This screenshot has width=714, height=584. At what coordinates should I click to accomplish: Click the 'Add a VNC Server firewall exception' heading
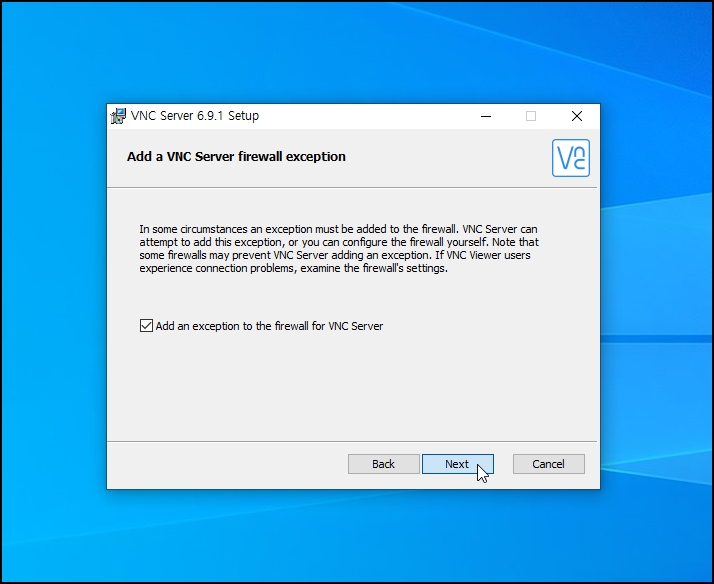[x=236, y=157]
